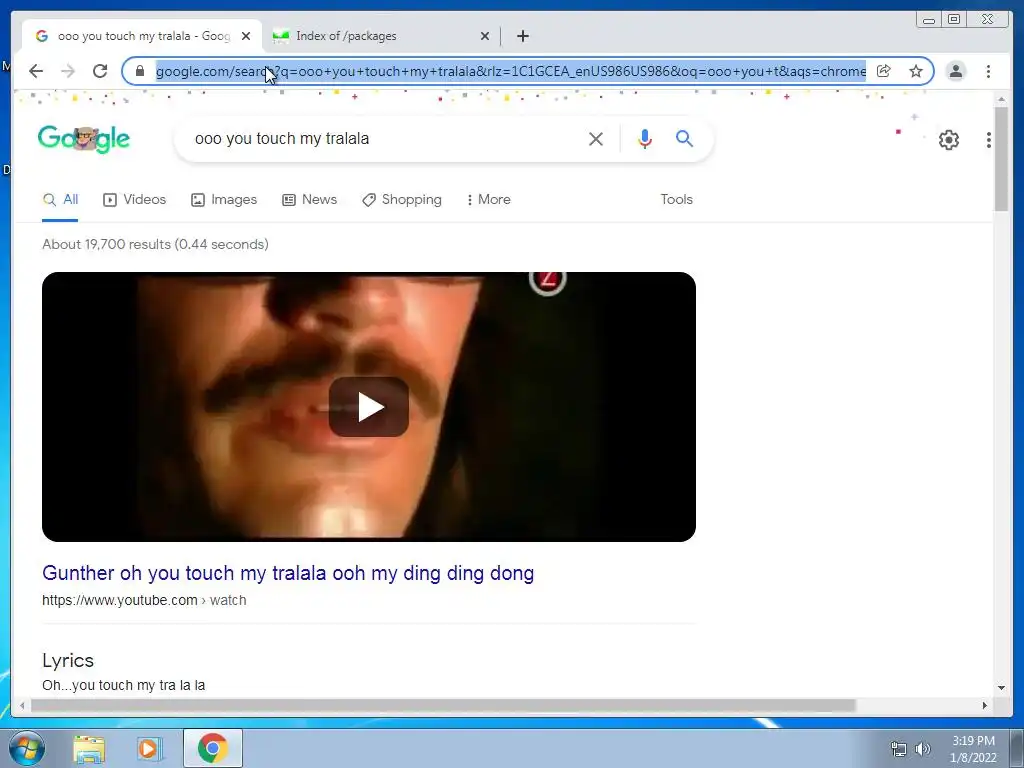Switch to News results
Image resolution: width=1024 pixels, height=768 pixels.
point(310,200)
